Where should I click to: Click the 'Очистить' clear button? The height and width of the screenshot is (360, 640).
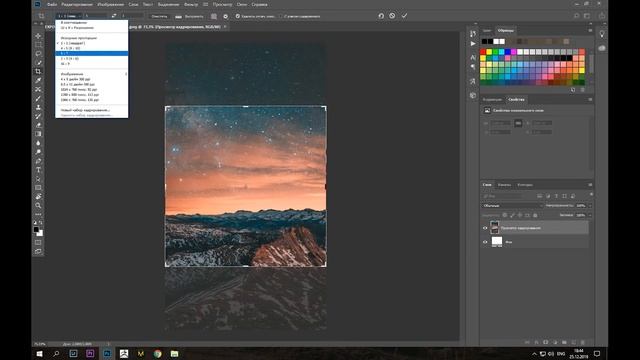tap(159, 16)
